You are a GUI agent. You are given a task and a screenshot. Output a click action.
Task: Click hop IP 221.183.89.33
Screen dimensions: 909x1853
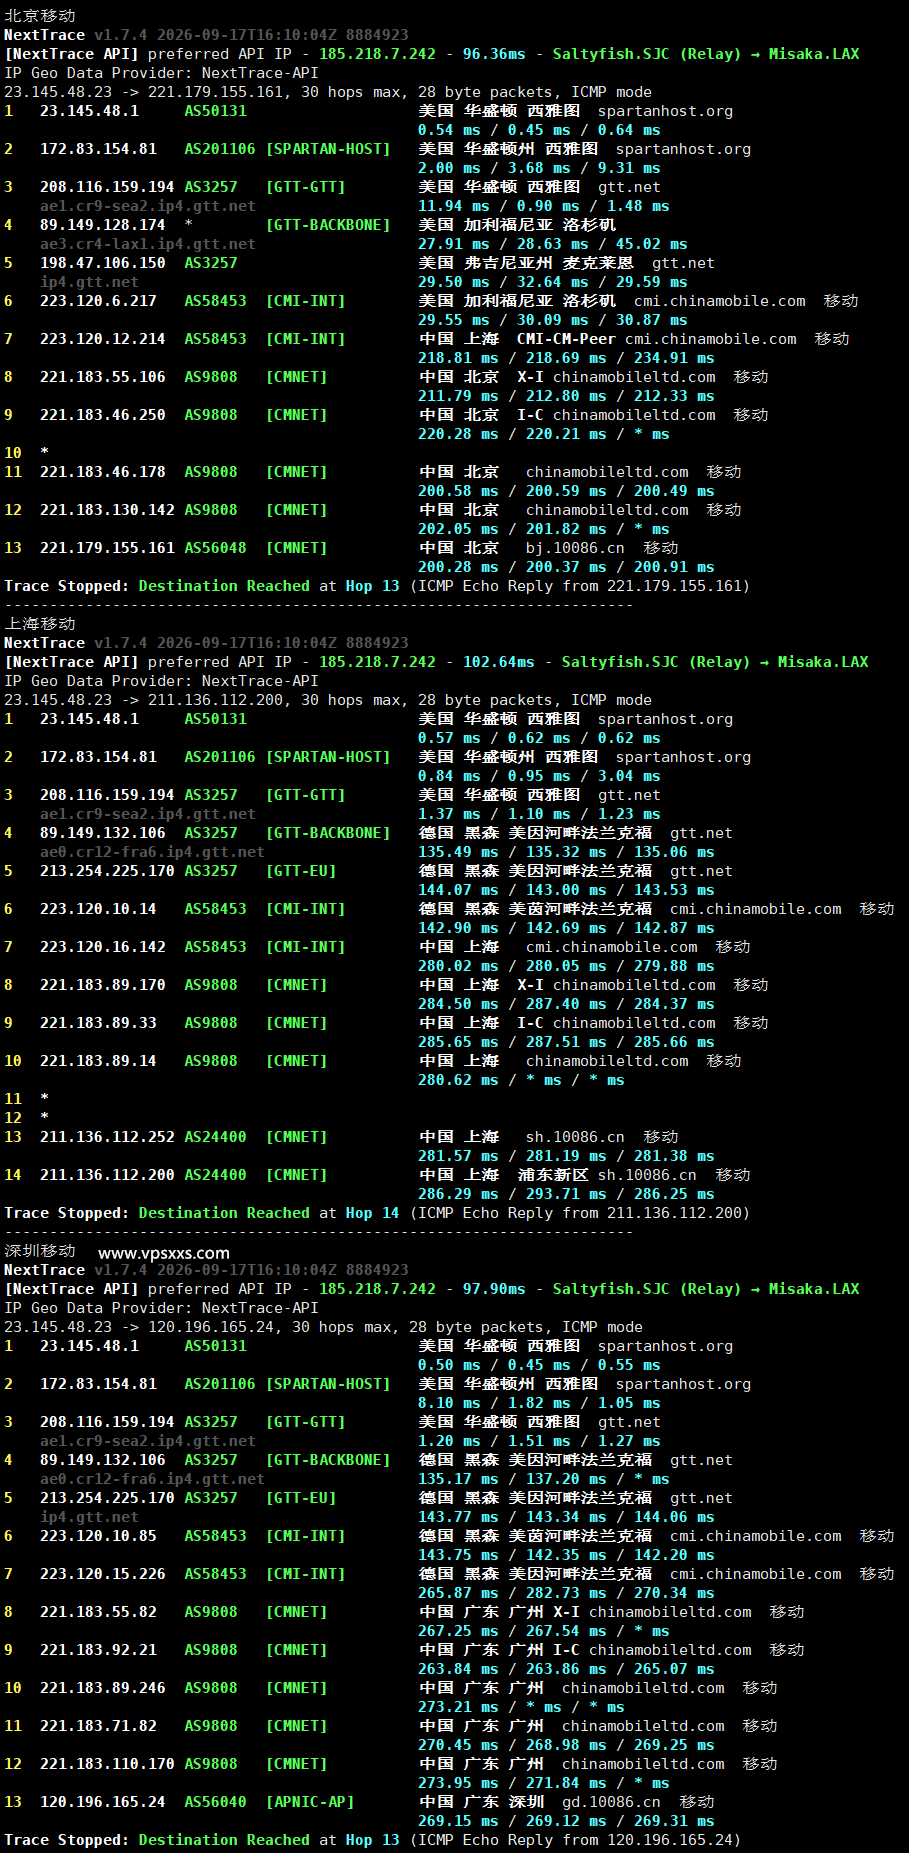click(x=98, y=1023)
